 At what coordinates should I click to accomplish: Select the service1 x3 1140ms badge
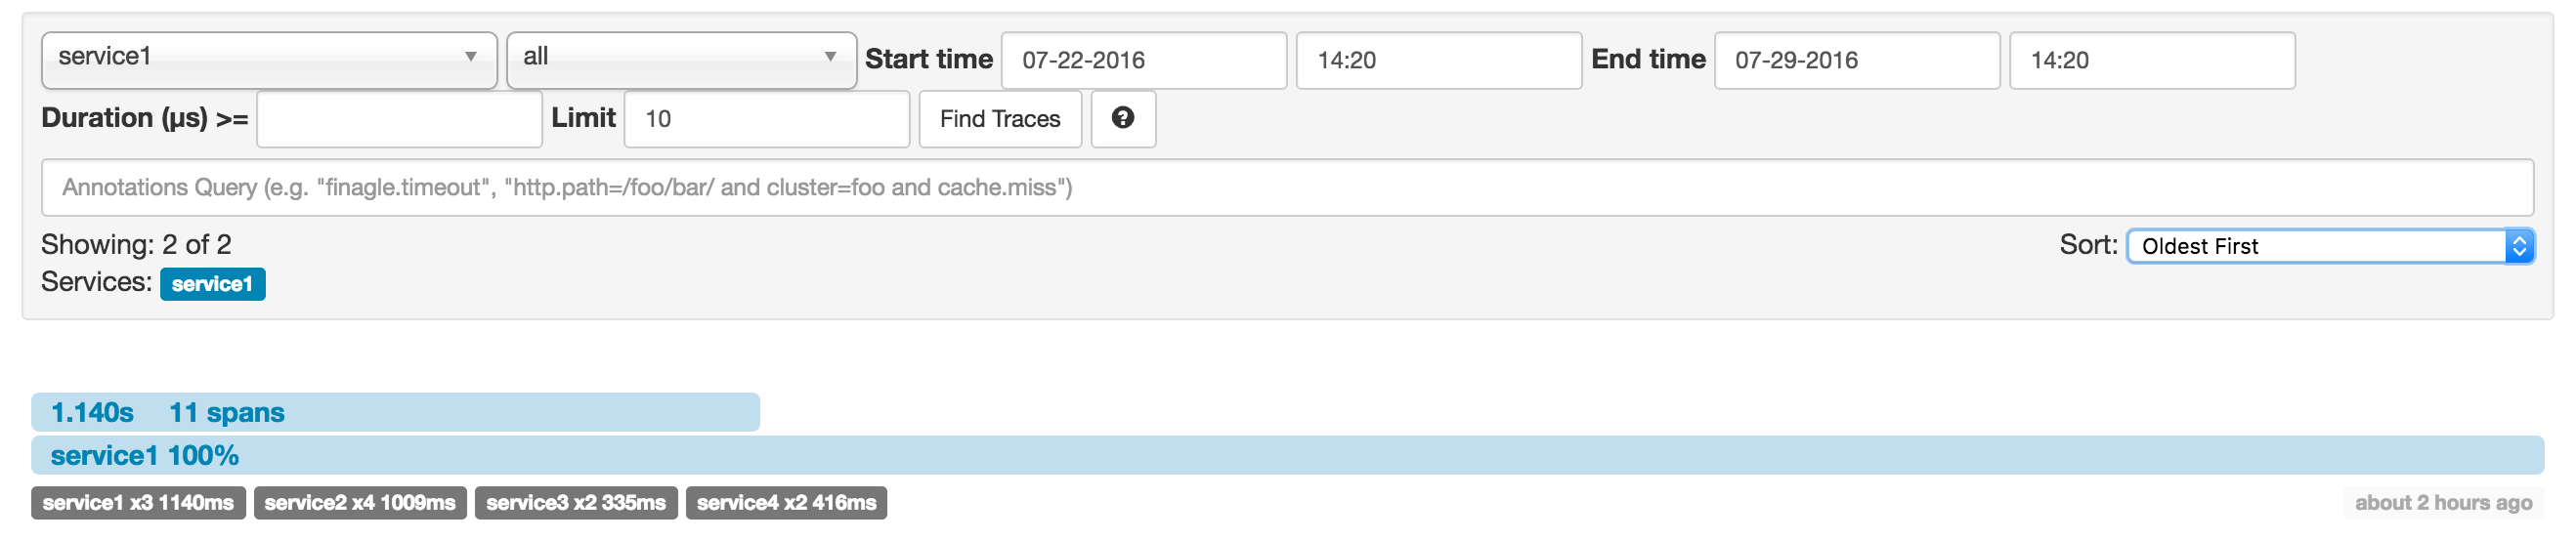138,503
